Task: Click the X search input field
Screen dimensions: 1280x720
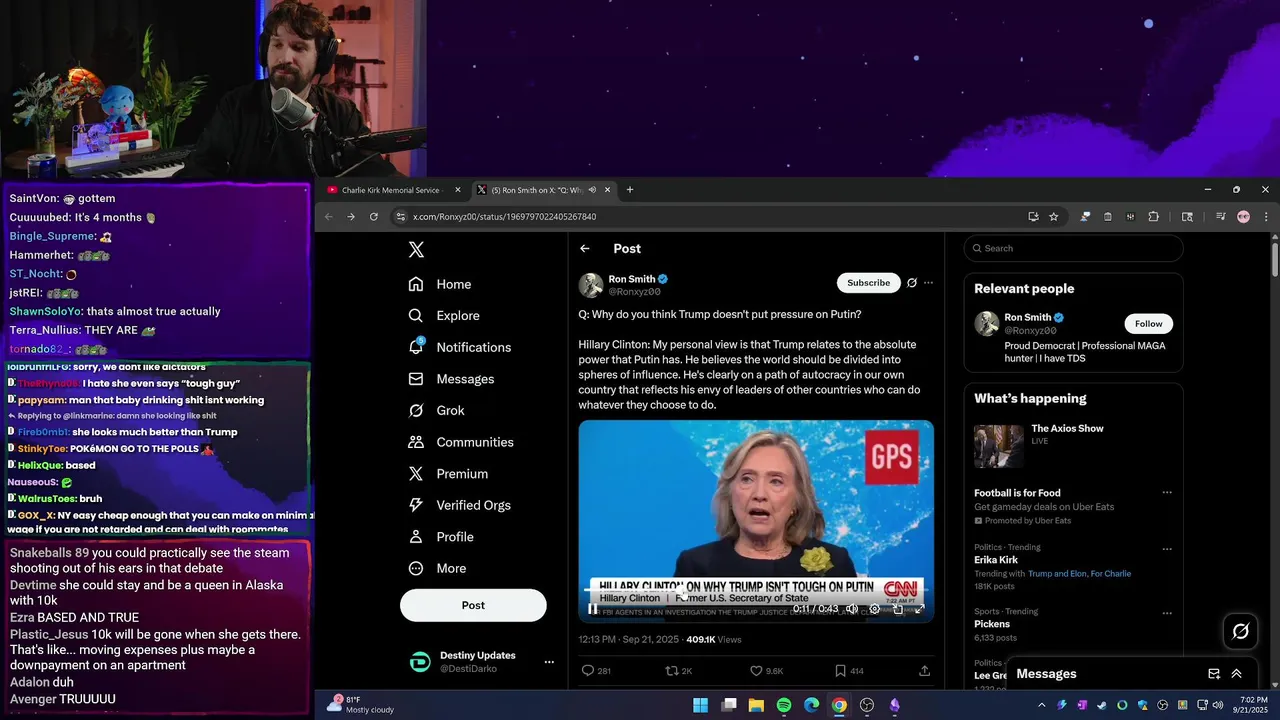Action: (1074, 248)
